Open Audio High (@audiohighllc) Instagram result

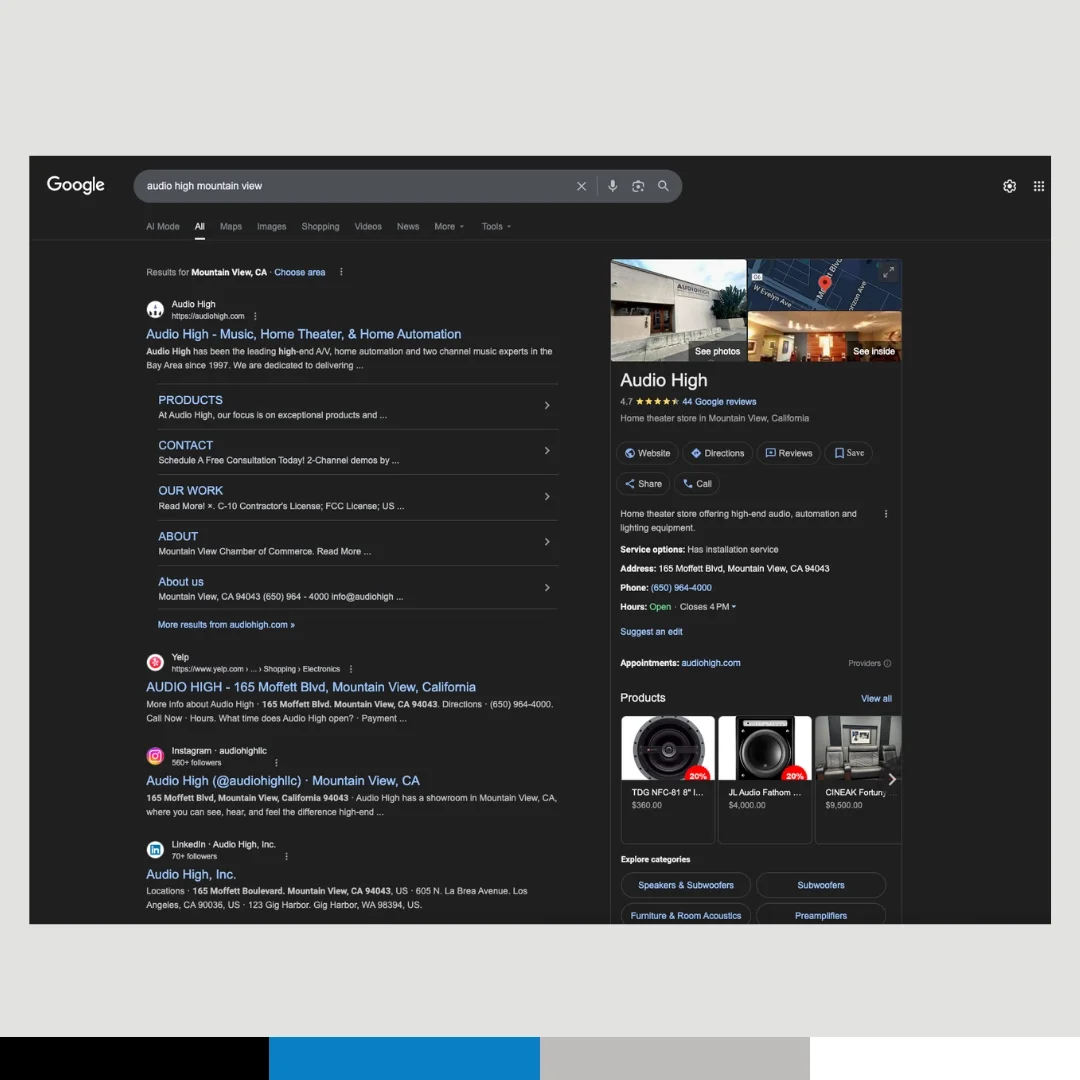pyautogui.click(x=282, y=780)
